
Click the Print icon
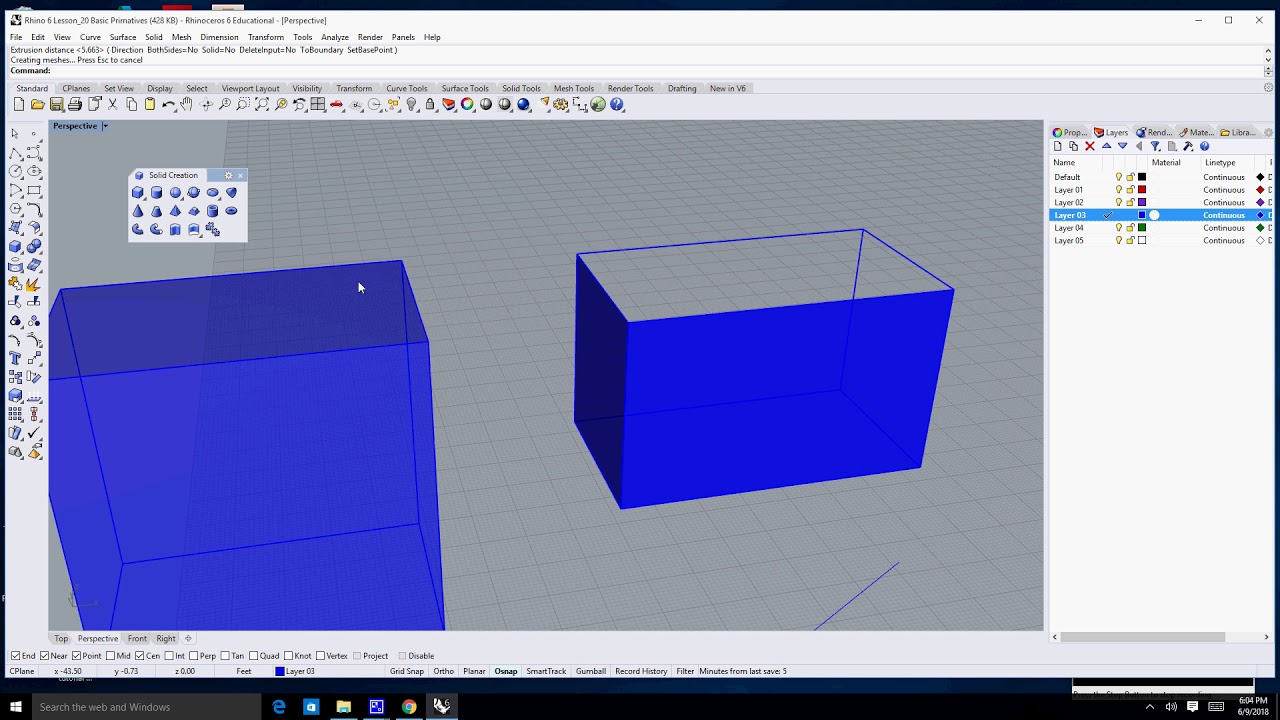[x=75, y=104]
